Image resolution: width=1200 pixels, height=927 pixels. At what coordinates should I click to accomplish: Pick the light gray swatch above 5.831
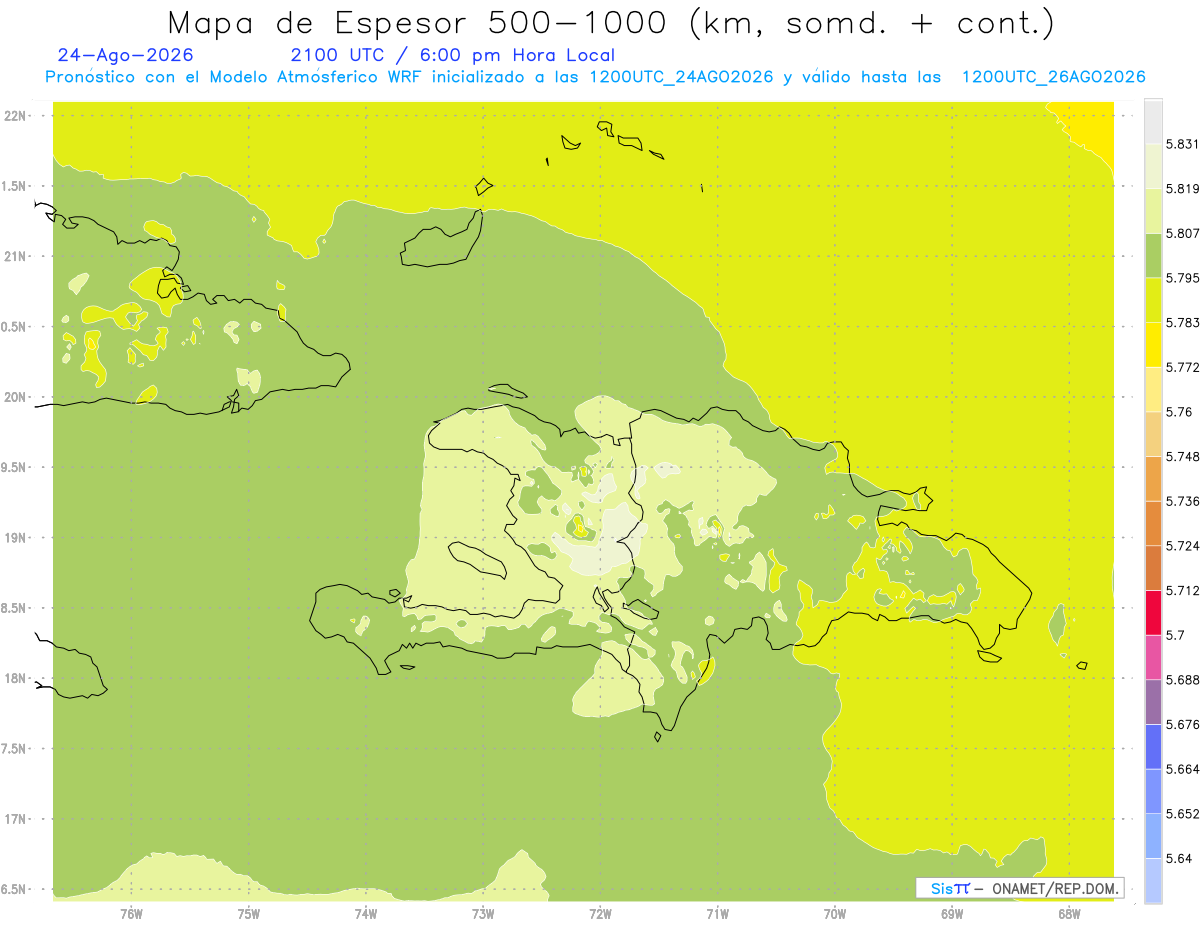click(x=1153, y=121)
